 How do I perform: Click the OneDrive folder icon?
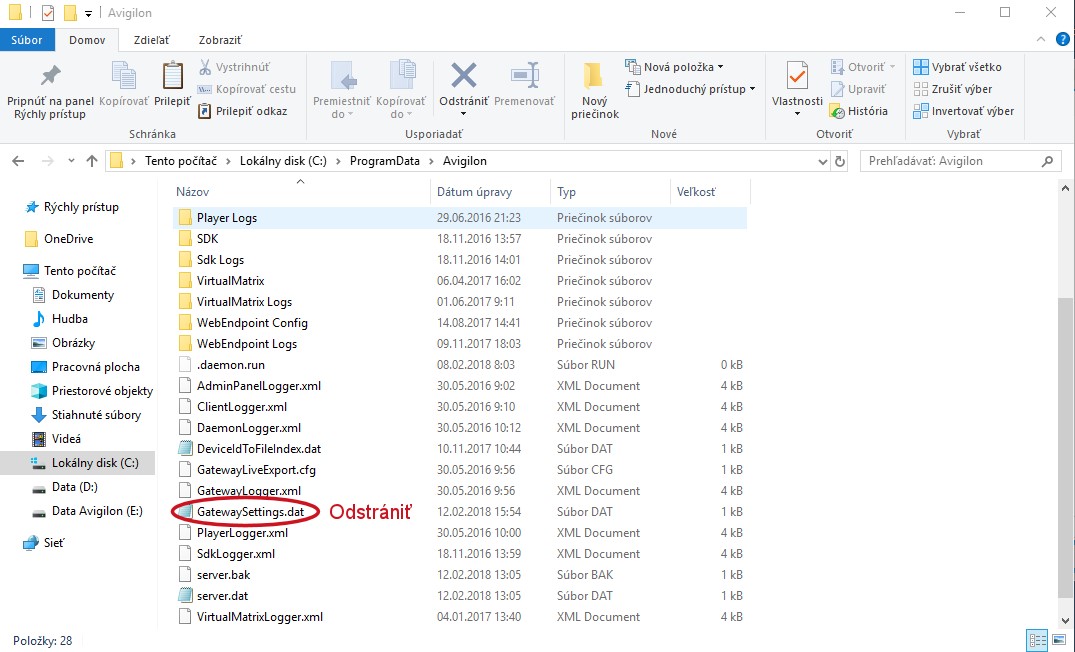click(31, 239)
